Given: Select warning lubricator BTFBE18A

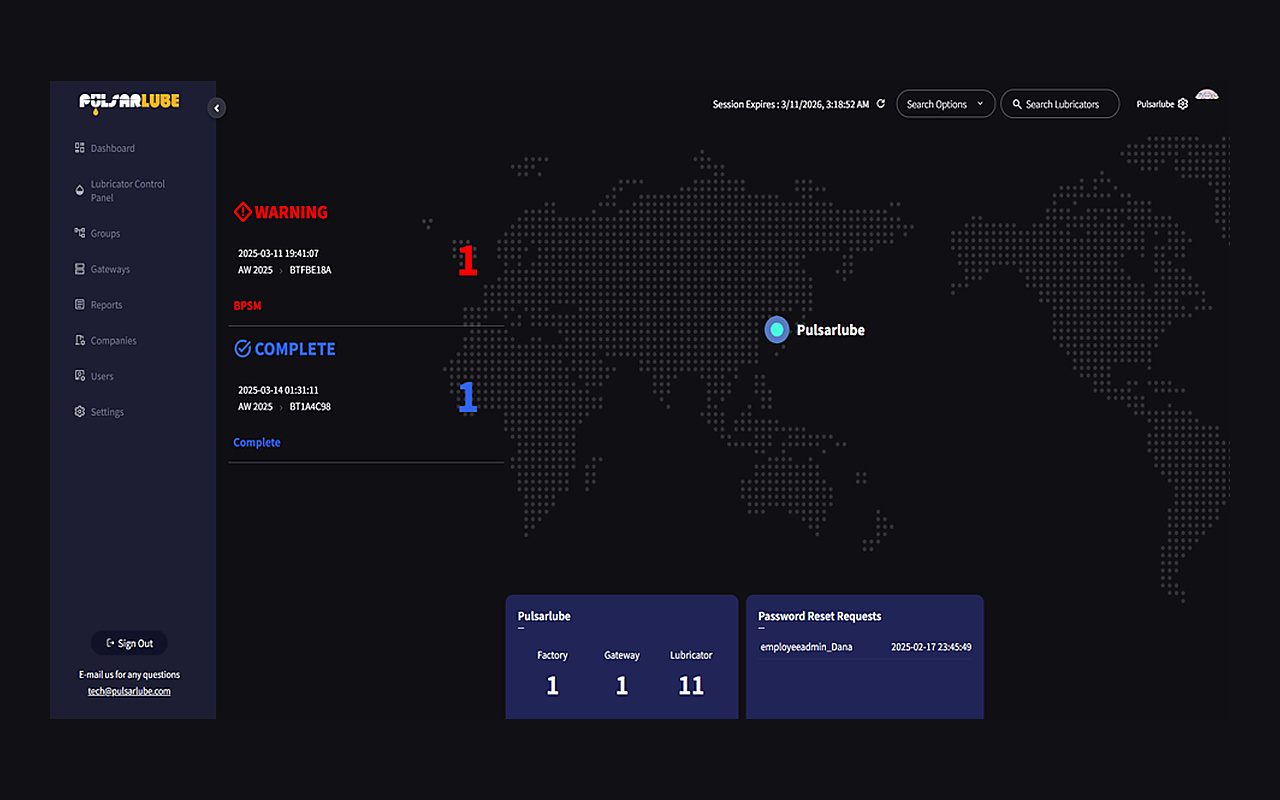Looking at the screenshot, I should tap(310, 270).
